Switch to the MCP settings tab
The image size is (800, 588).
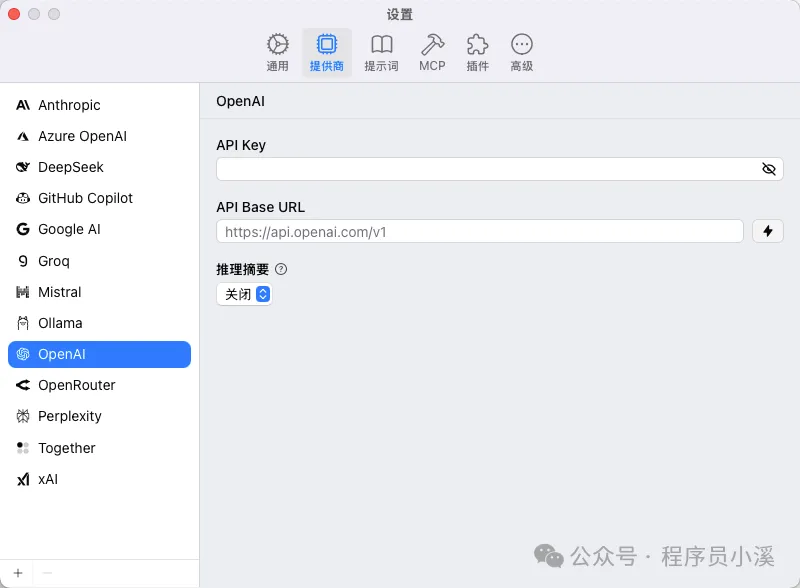point(432,50)
